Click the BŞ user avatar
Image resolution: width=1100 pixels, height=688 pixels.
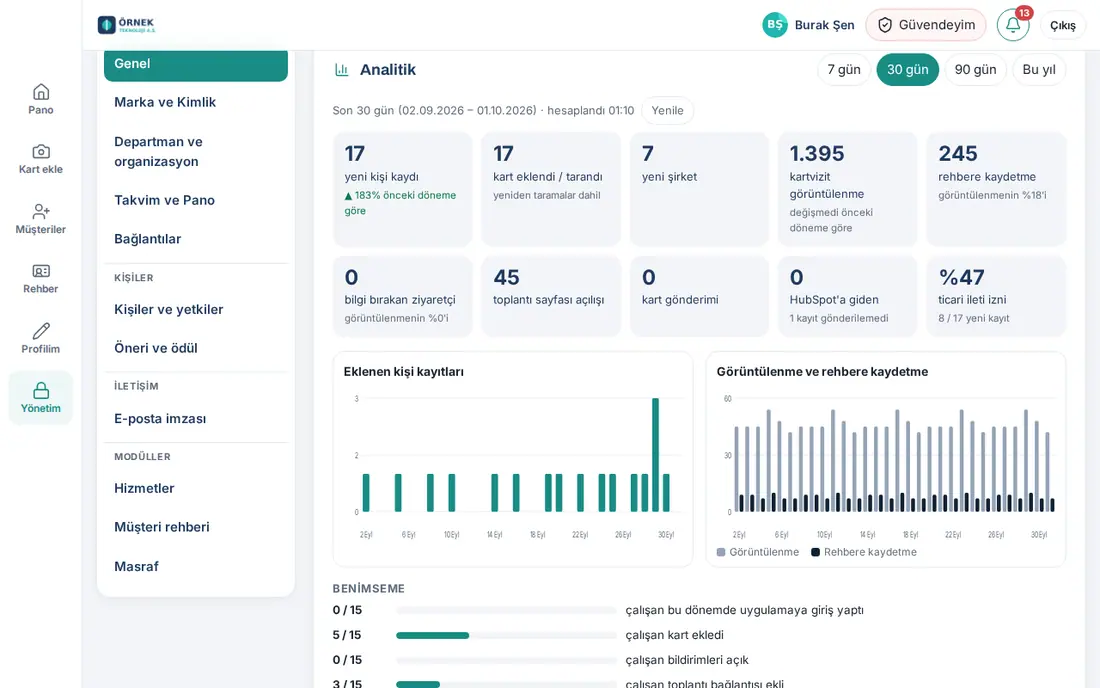pyautogui.click(x=774, y=25)
